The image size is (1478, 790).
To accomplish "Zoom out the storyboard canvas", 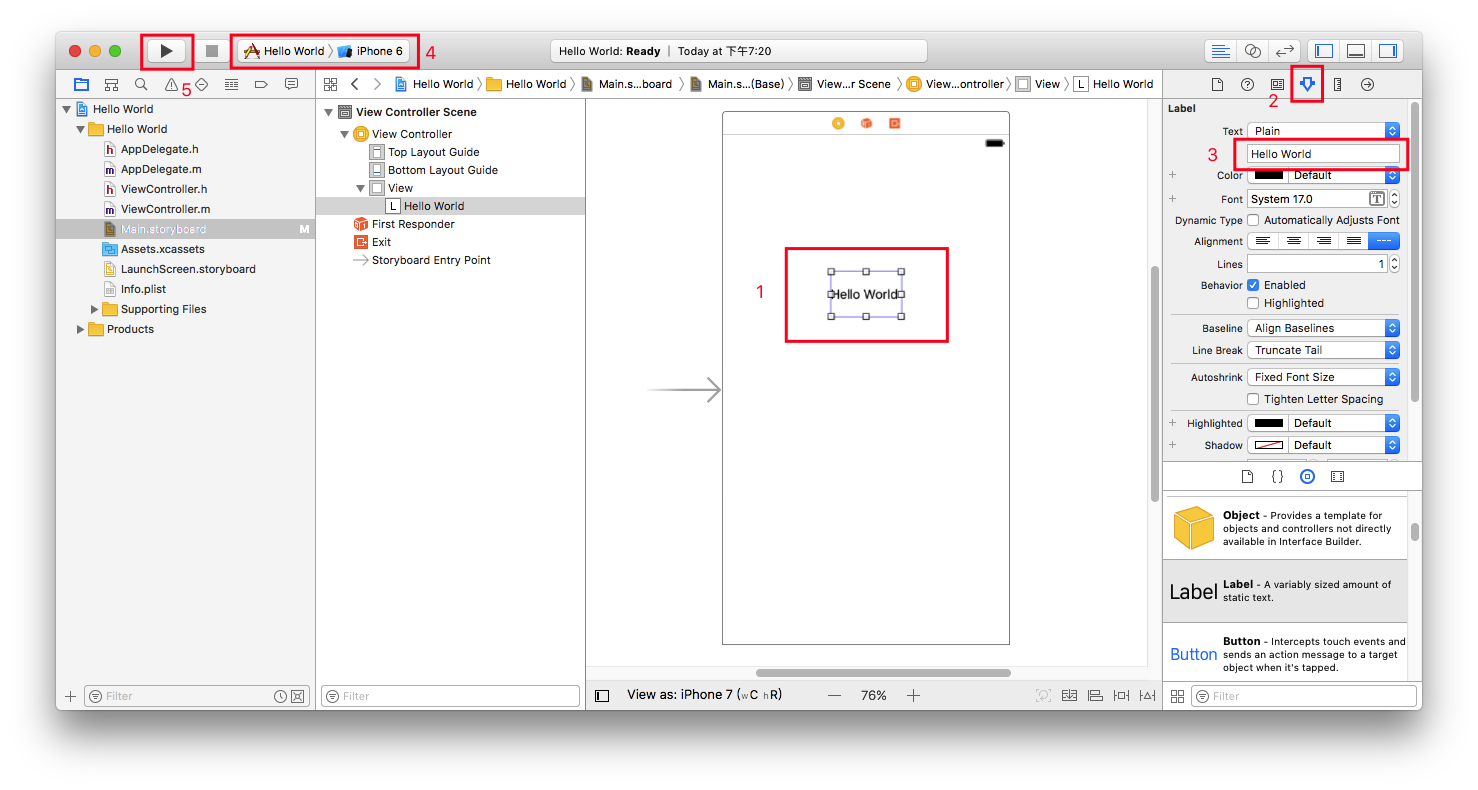I will (x=834, y=695).
